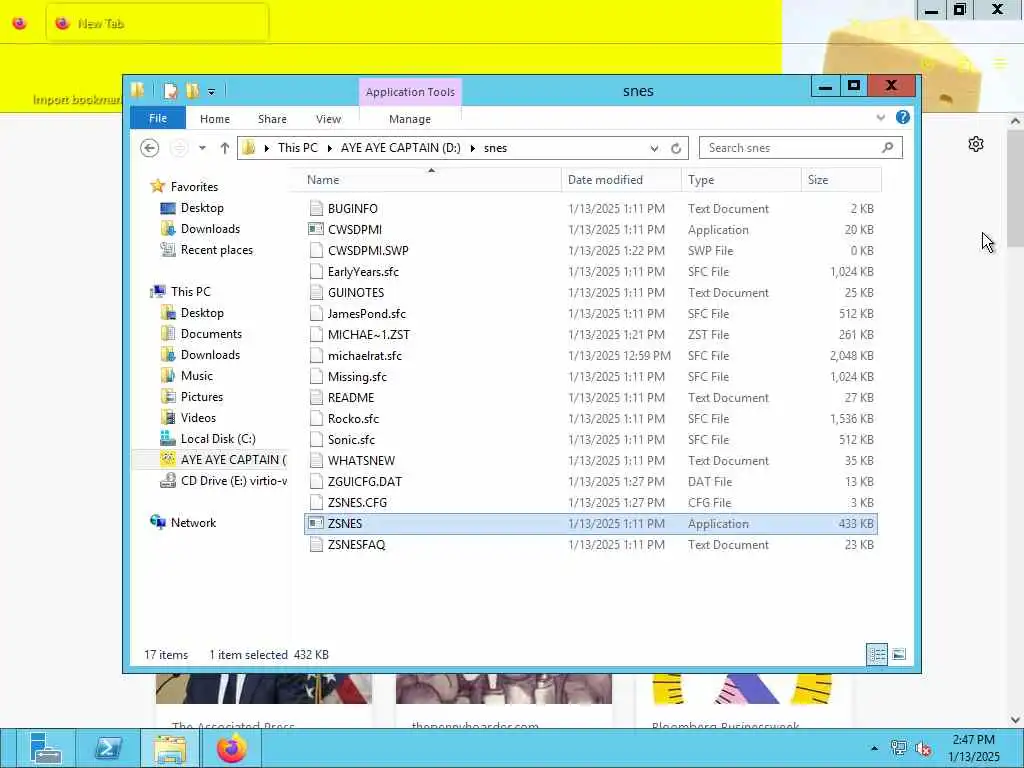Click the network tray icon
The width and height of the screenshot is (1024, 768).
tap(899, 748)
